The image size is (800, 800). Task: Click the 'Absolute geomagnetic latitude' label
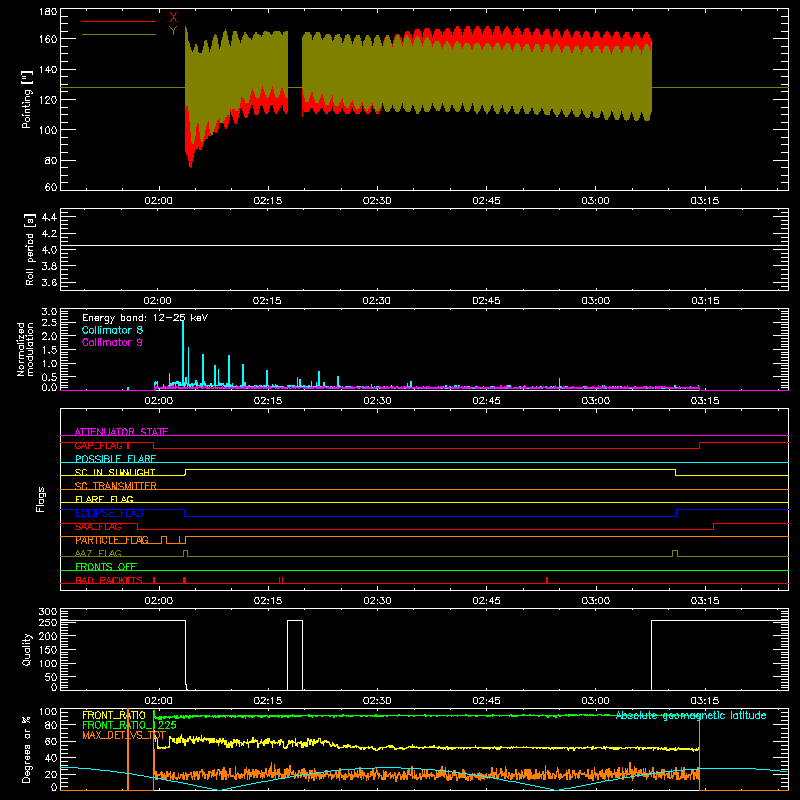point(691,715)
